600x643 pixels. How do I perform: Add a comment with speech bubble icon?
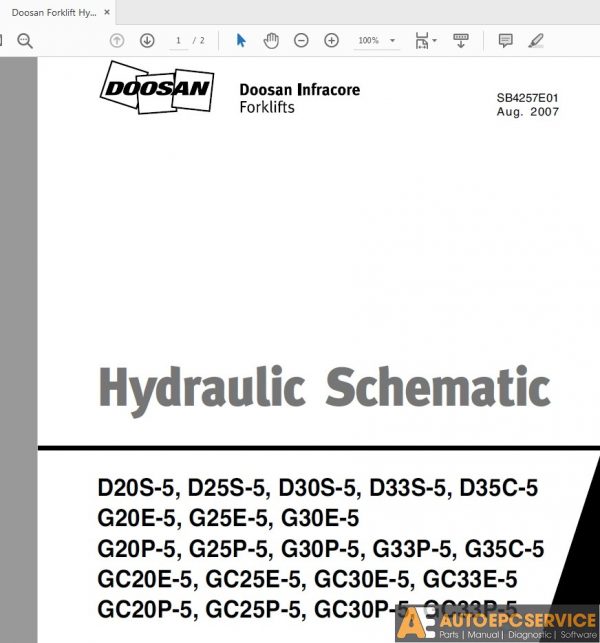click(x=505, y=41)
